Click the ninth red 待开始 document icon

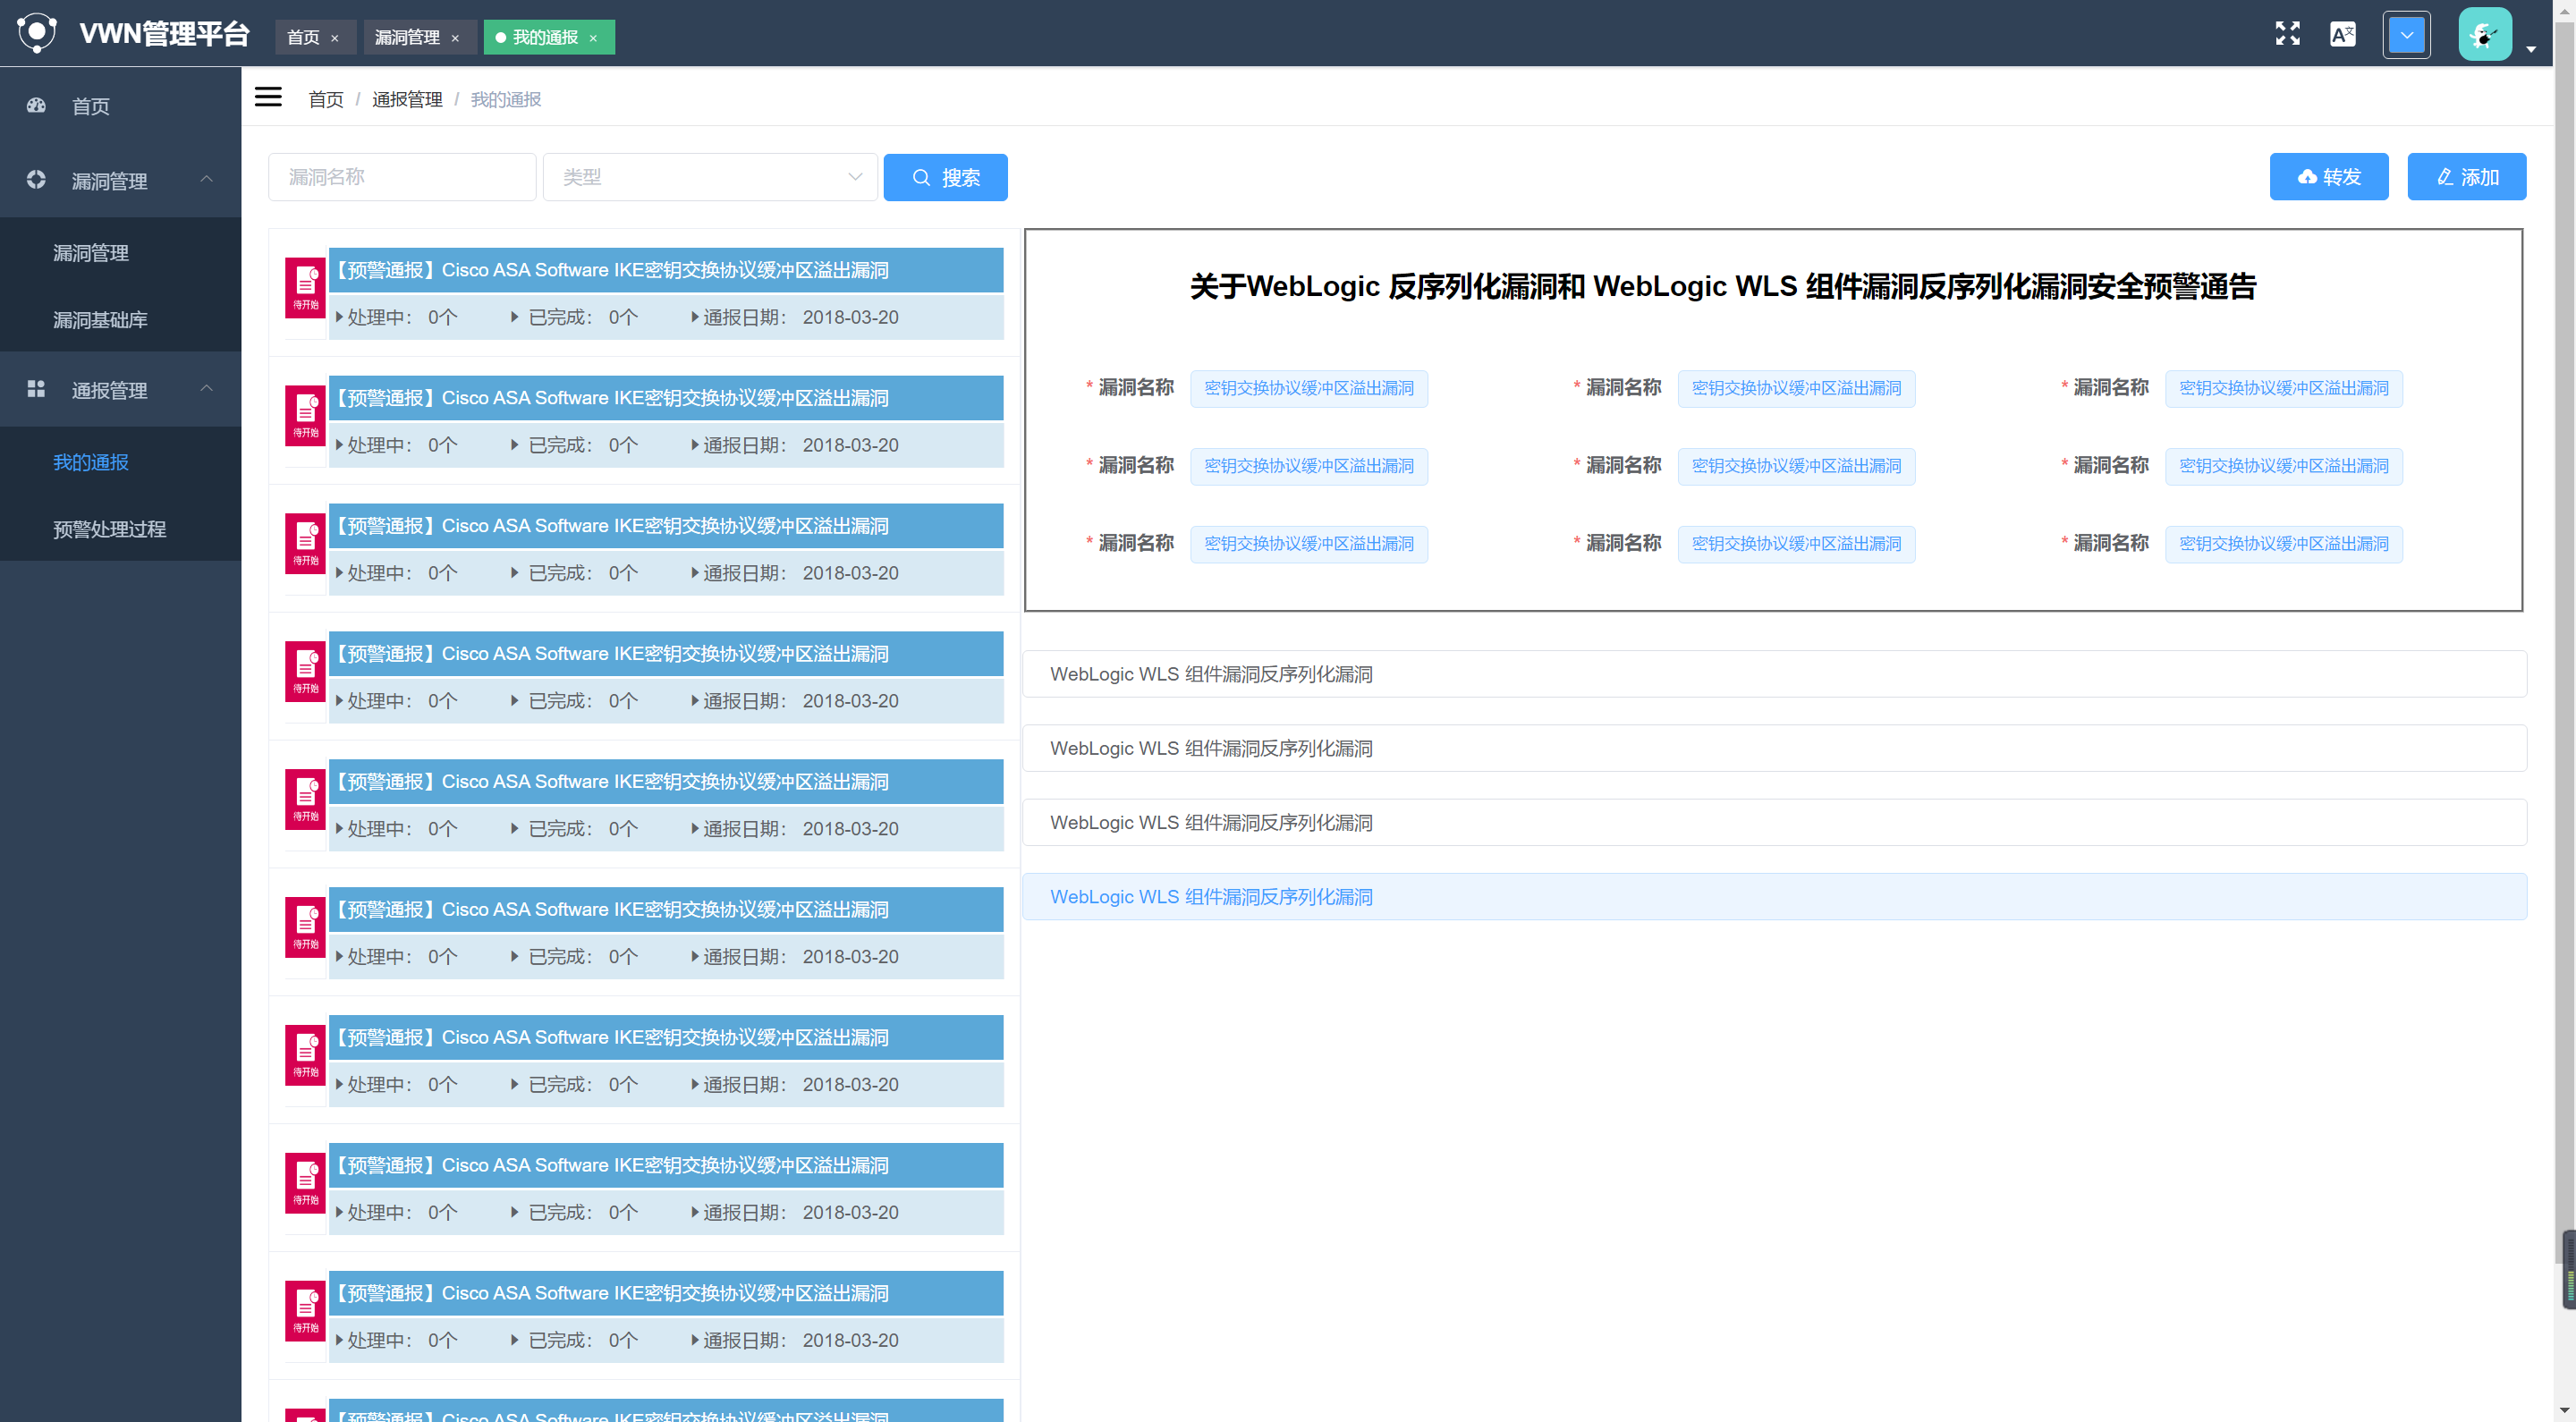pos(306,1312)
